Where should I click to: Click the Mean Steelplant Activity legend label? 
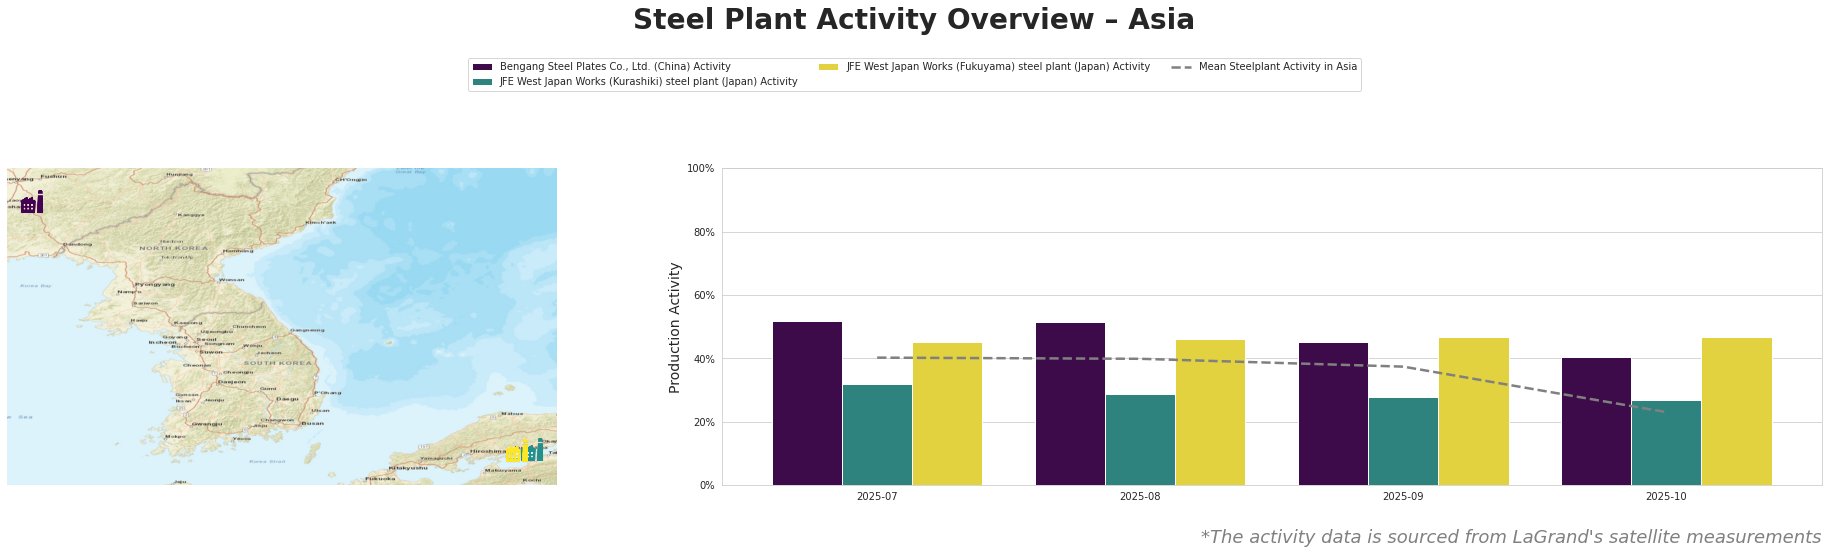[1277, 67]
